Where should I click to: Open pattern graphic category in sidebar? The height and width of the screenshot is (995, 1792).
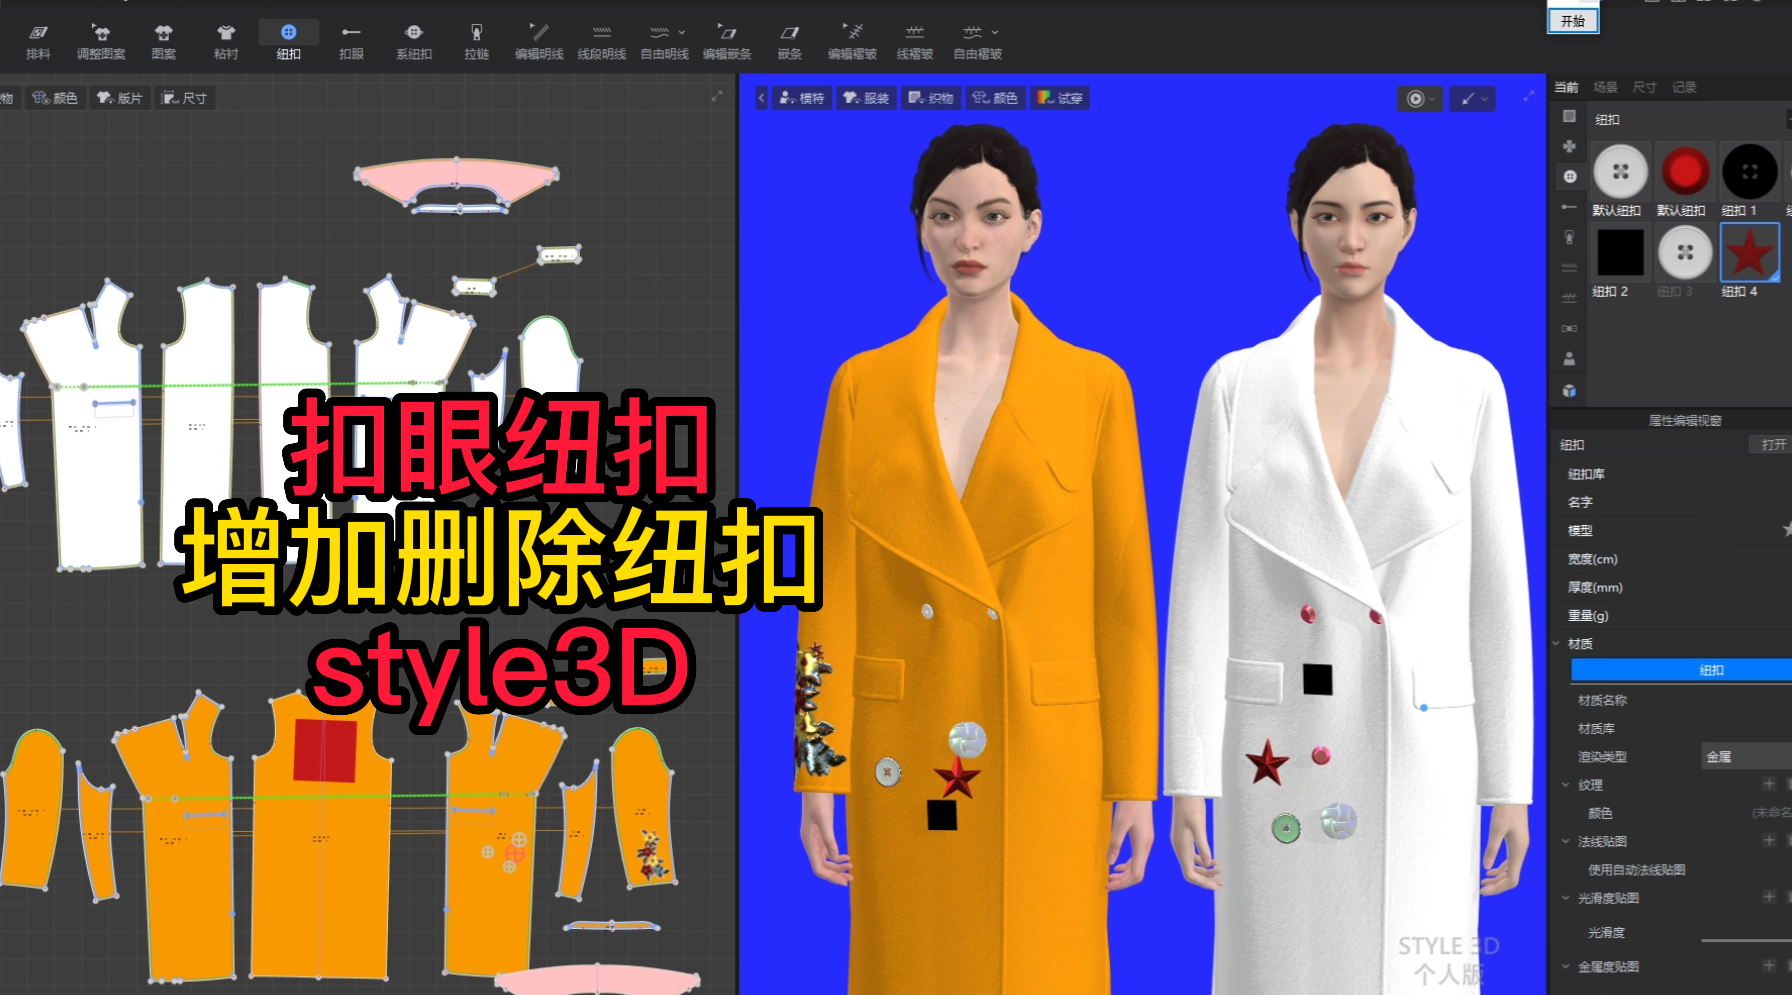[x=1569, y=146]
